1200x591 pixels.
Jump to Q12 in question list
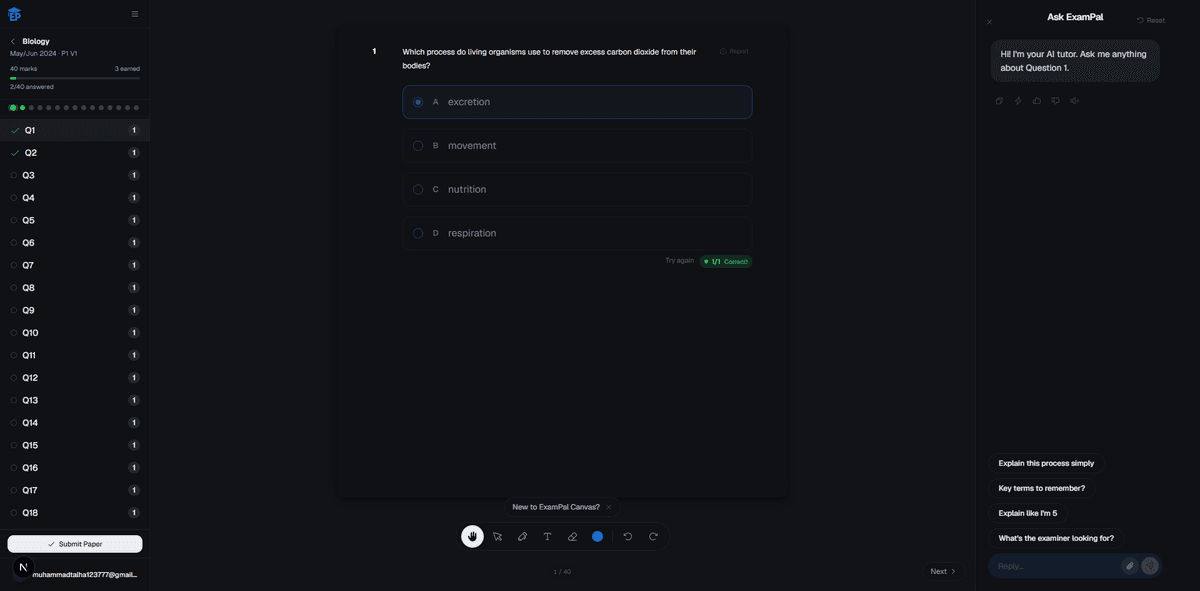pos(30,378)
